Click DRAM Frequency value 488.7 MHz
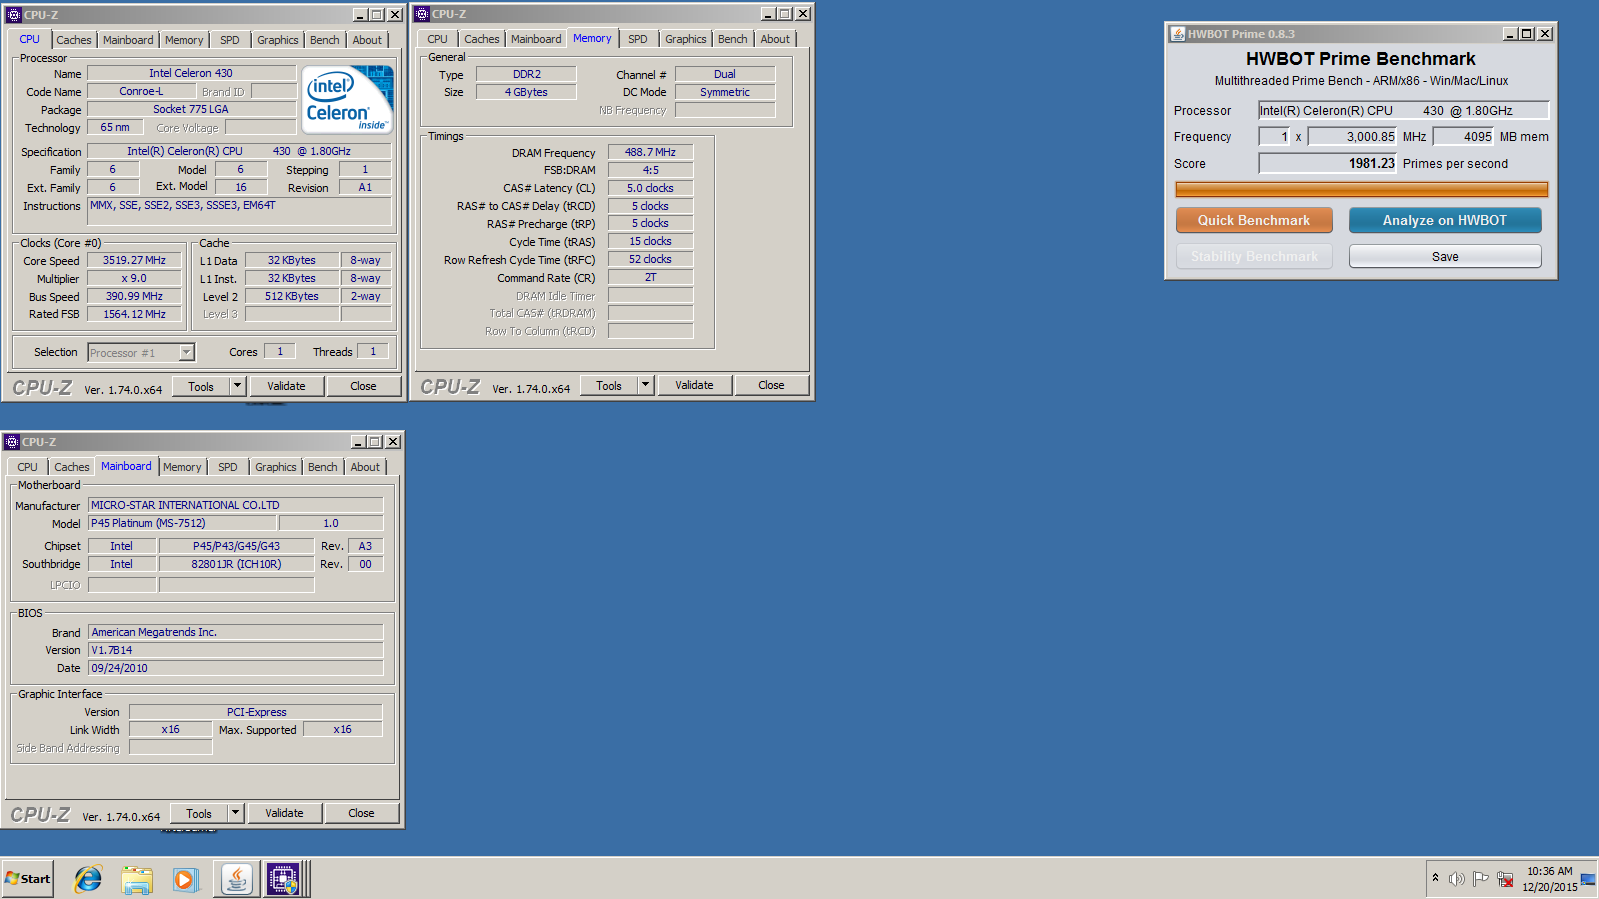 tap(650, 152)
